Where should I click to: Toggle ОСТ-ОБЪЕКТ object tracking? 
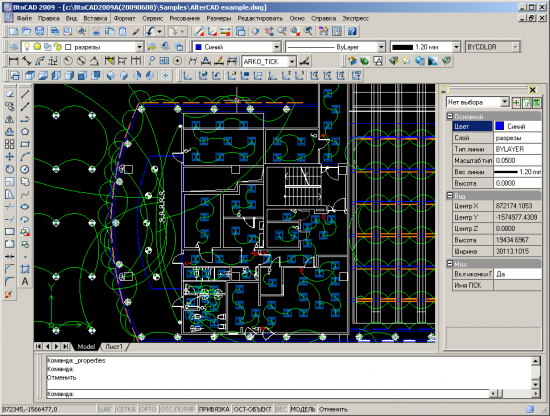click(x=253, y=409)
